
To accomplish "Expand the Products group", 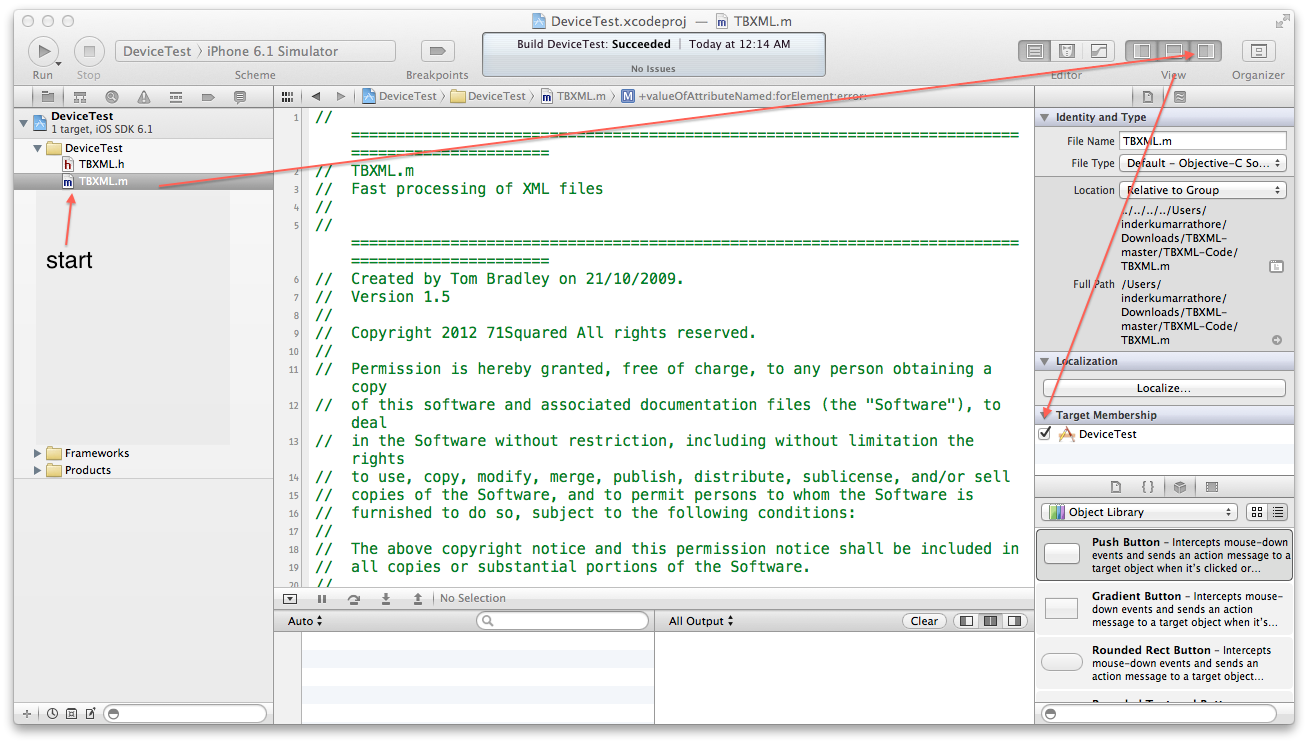I will 38,470.
